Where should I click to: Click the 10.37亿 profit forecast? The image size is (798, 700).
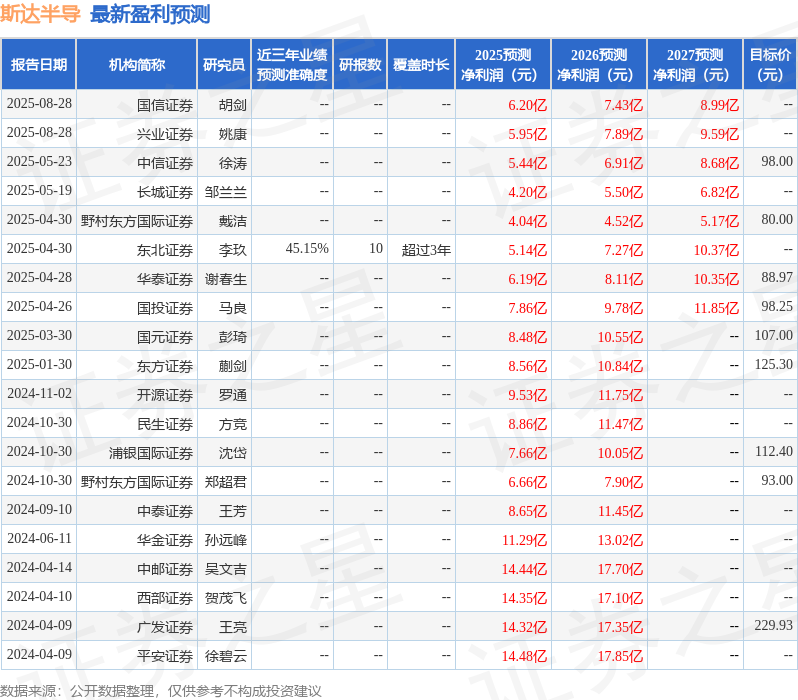pos(716,250)
